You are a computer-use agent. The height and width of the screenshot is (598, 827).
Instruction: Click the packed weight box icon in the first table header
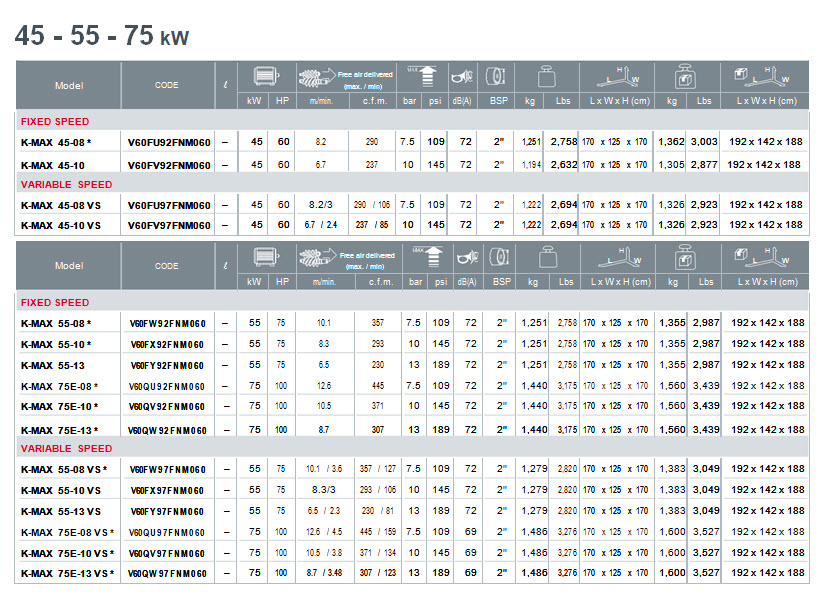[x=685, y=76]
